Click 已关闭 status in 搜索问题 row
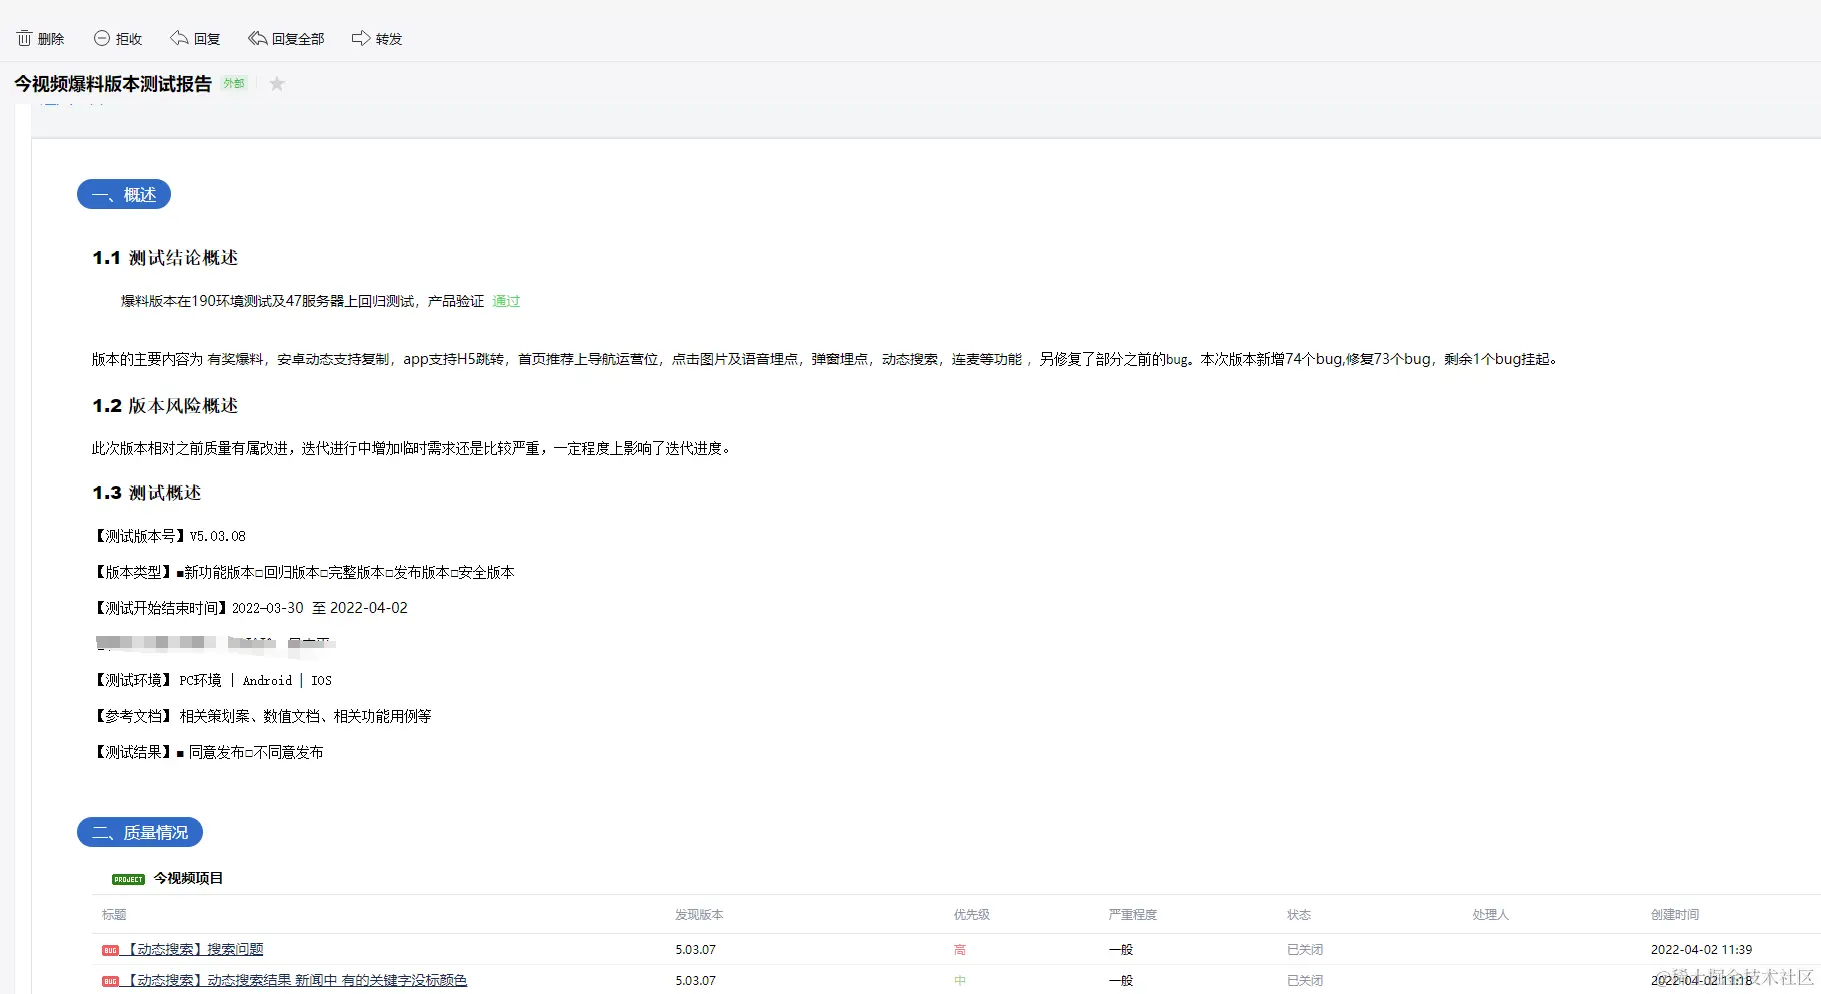The image size is (1821, 994). click(x=1305, y=950)
